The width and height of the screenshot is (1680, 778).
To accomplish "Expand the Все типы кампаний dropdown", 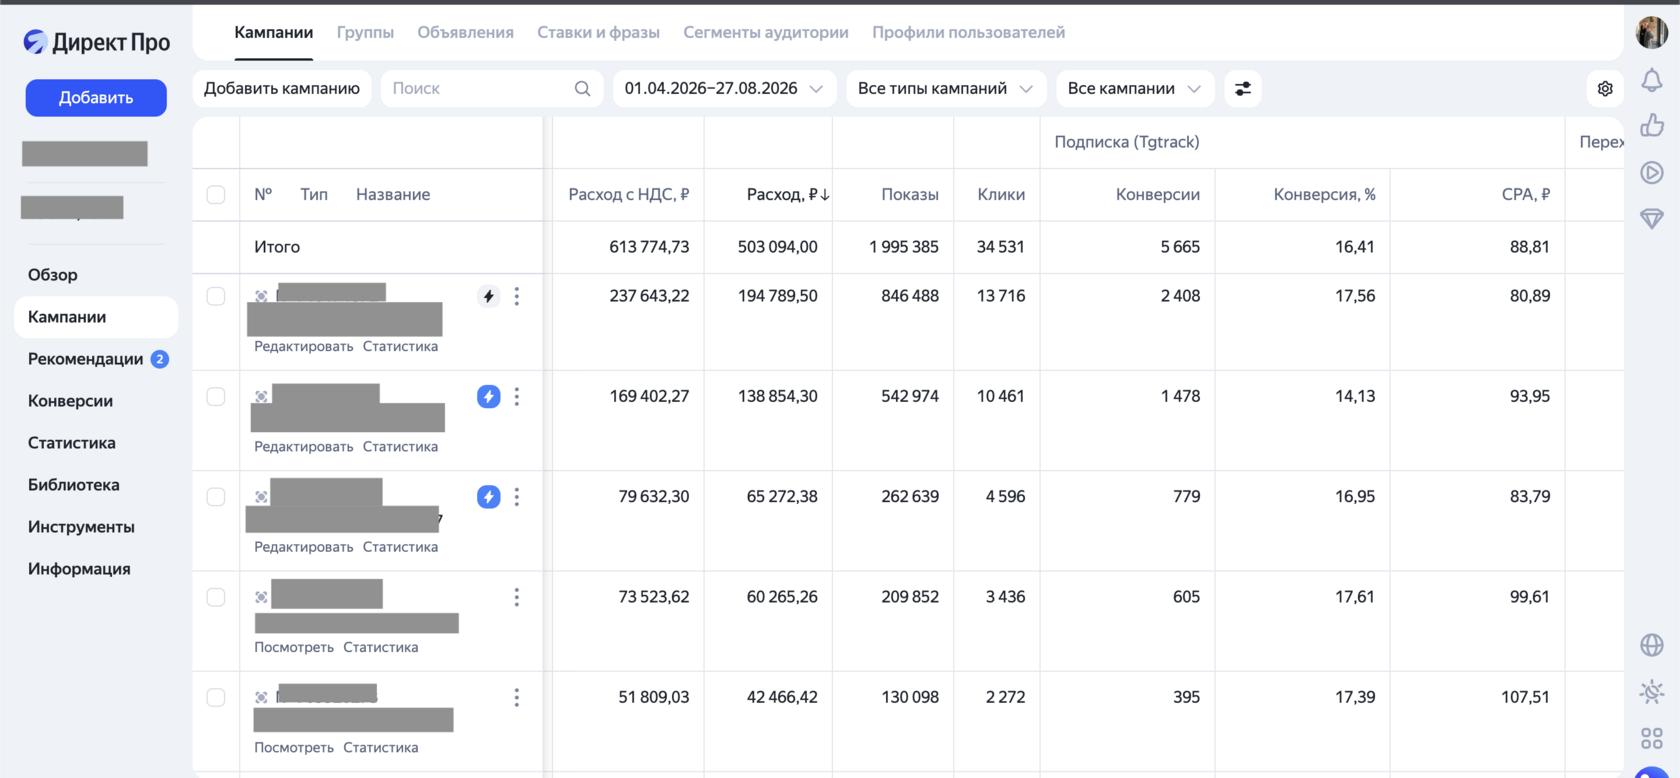I will coord(946,88).
